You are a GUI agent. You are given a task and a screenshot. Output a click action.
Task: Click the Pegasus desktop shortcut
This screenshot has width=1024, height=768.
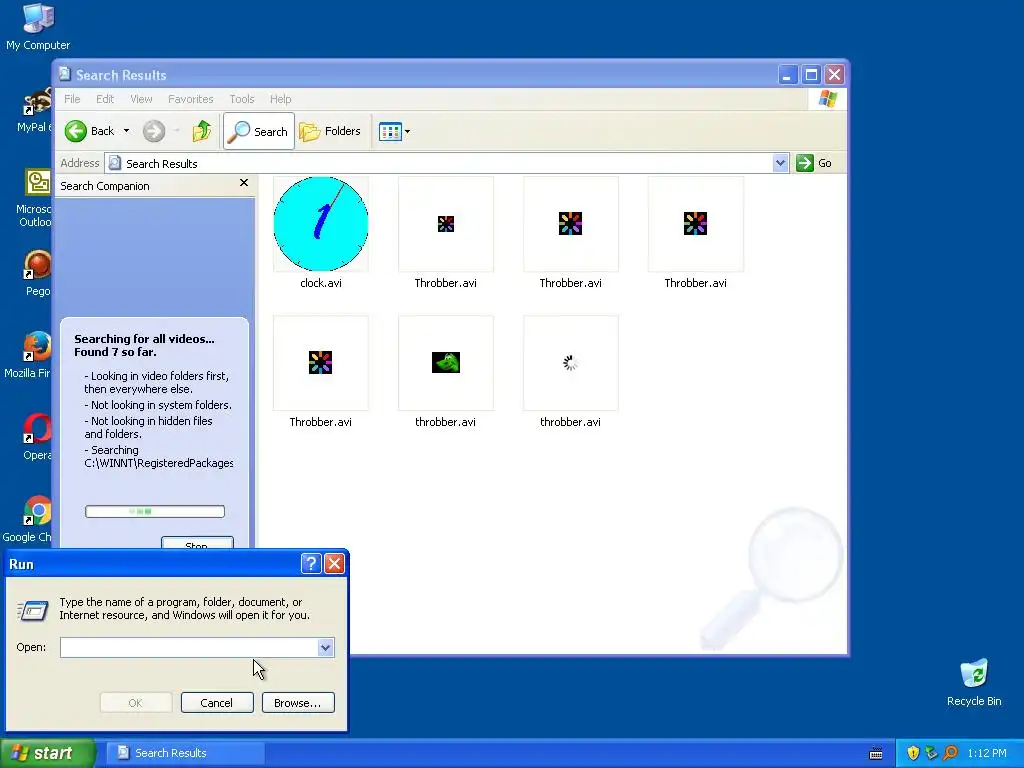[37, 273]
